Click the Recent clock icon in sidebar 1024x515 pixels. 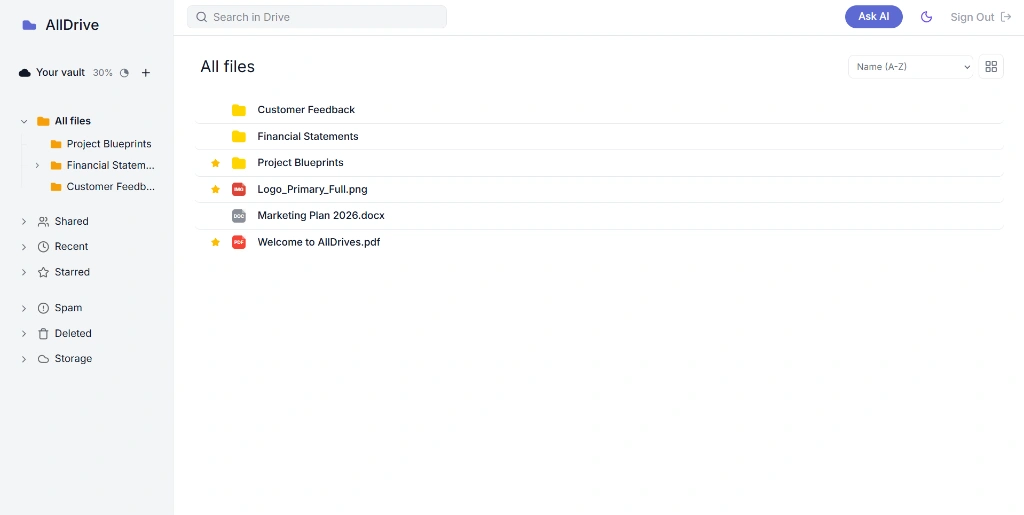[x=43, y=247]
